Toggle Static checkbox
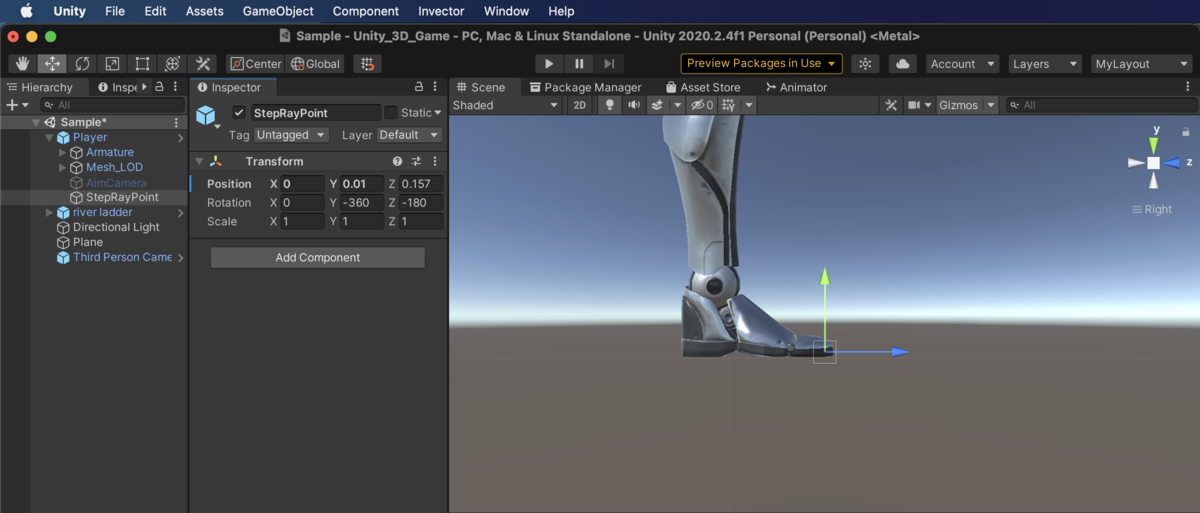 (x=391, y=113)
